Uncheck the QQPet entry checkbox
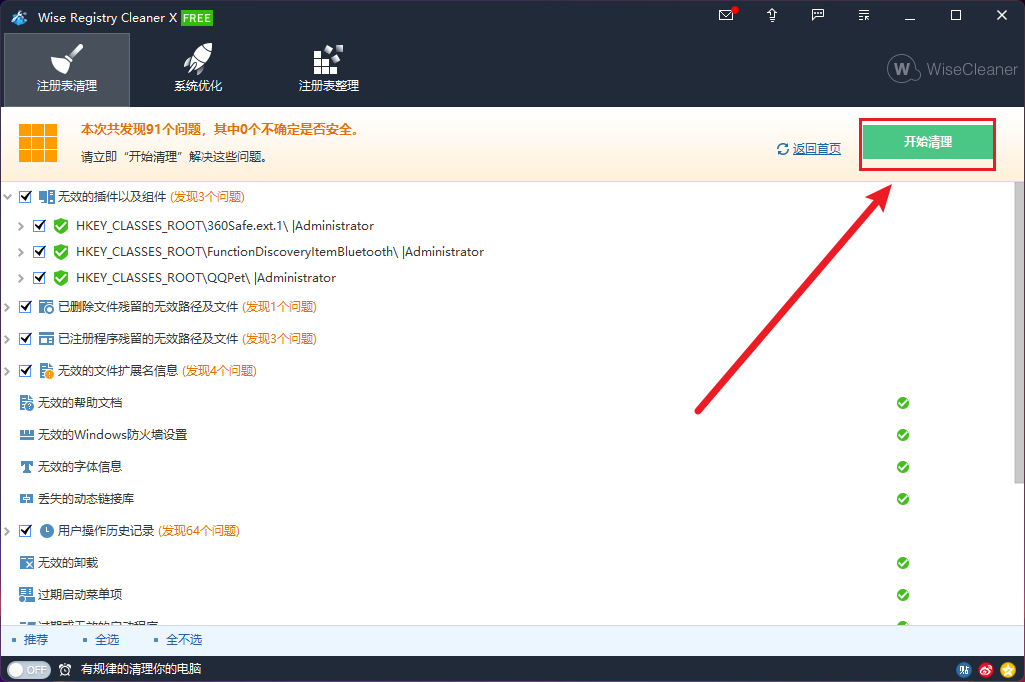The image size is (1025, 682). [x=39, y=278]
